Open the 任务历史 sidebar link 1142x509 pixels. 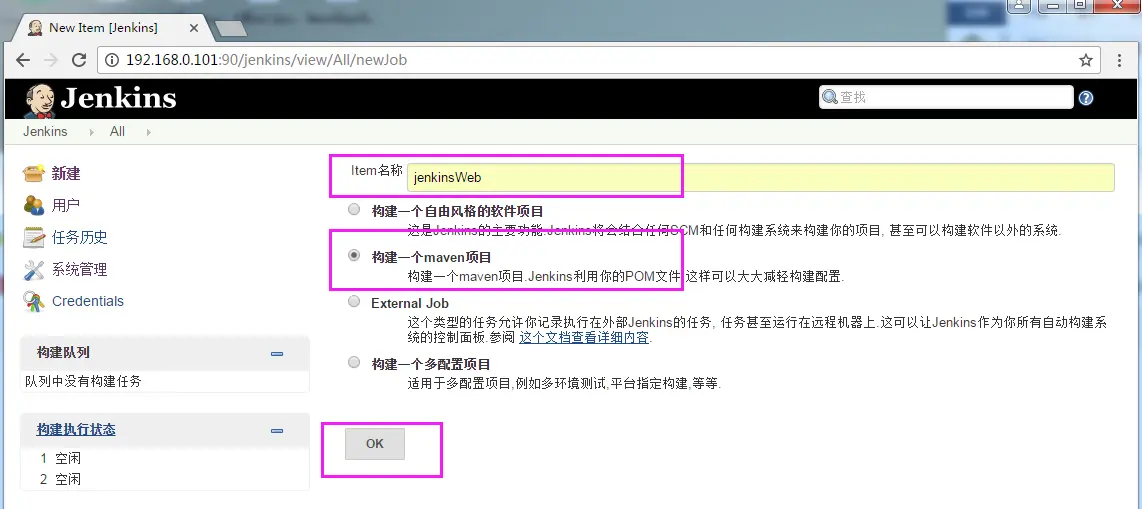[79, 237]
